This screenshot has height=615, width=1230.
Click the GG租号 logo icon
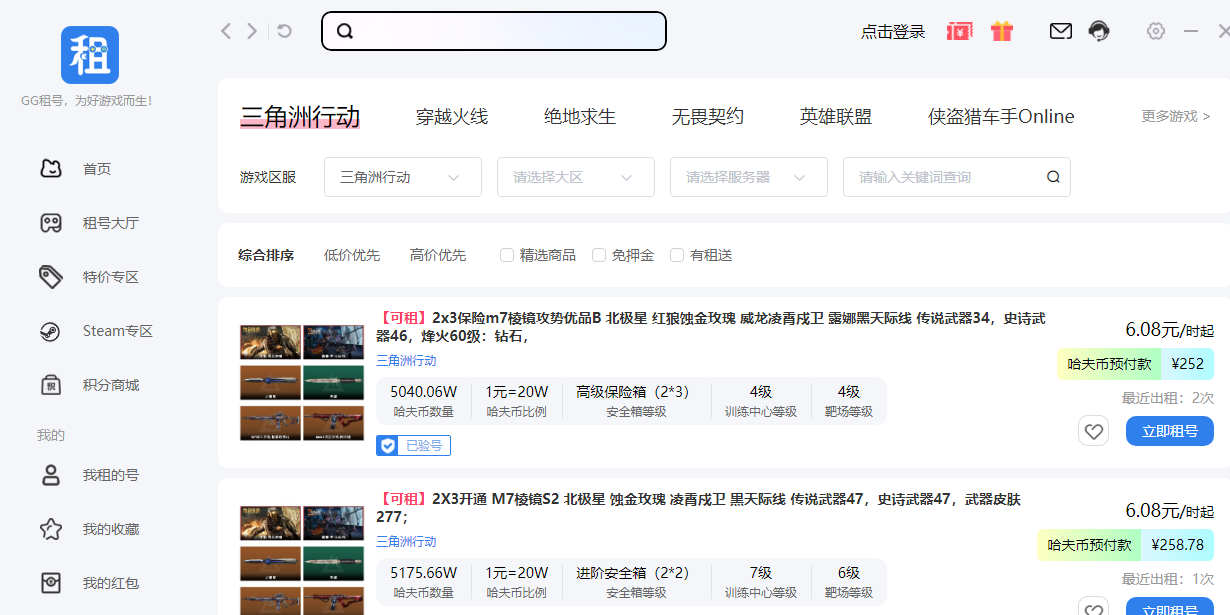click(90, 55)
